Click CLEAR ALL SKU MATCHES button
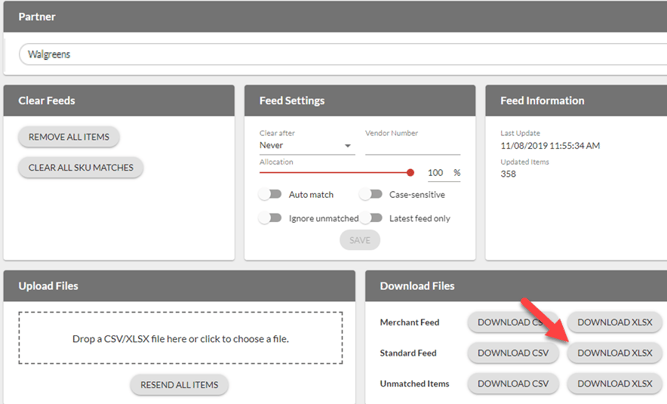This screenshot has height=404, width=667. [x=81, y=168]
